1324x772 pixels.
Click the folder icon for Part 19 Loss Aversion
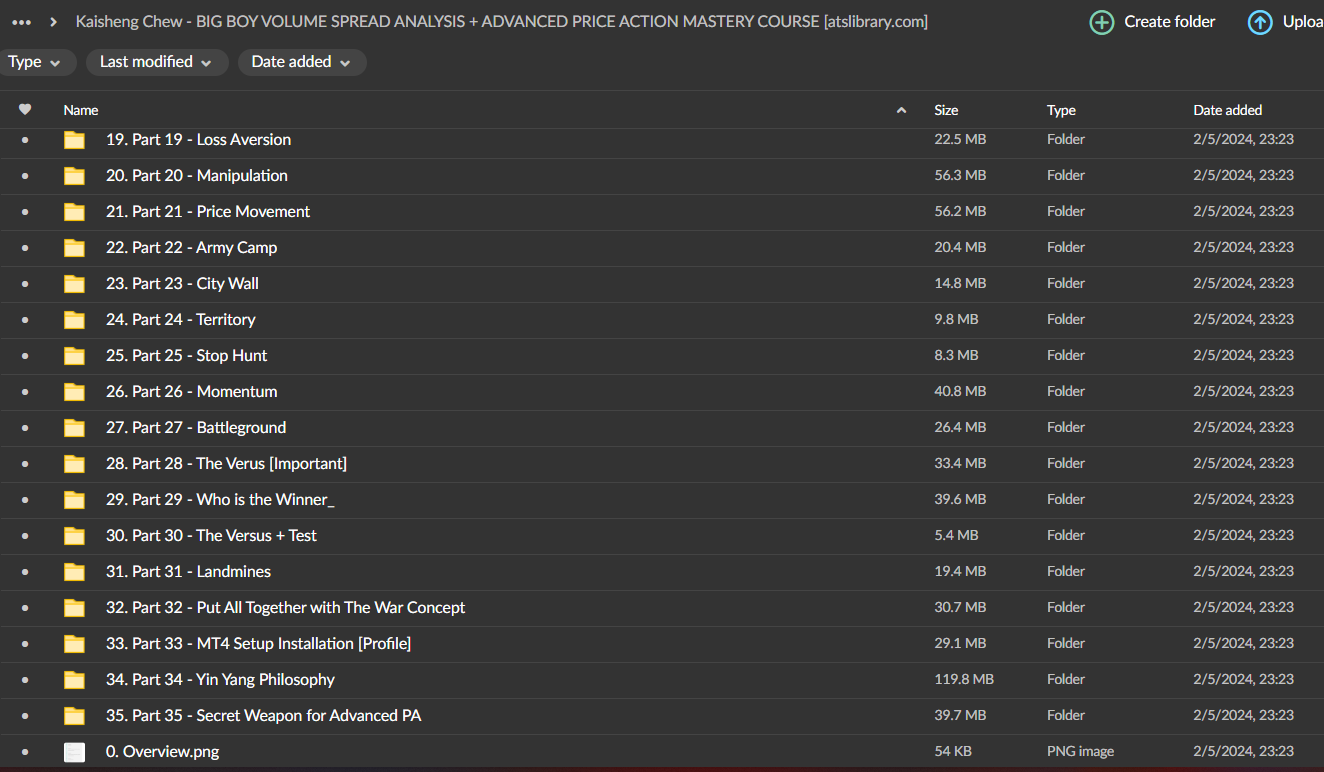(x=74, y=140)
